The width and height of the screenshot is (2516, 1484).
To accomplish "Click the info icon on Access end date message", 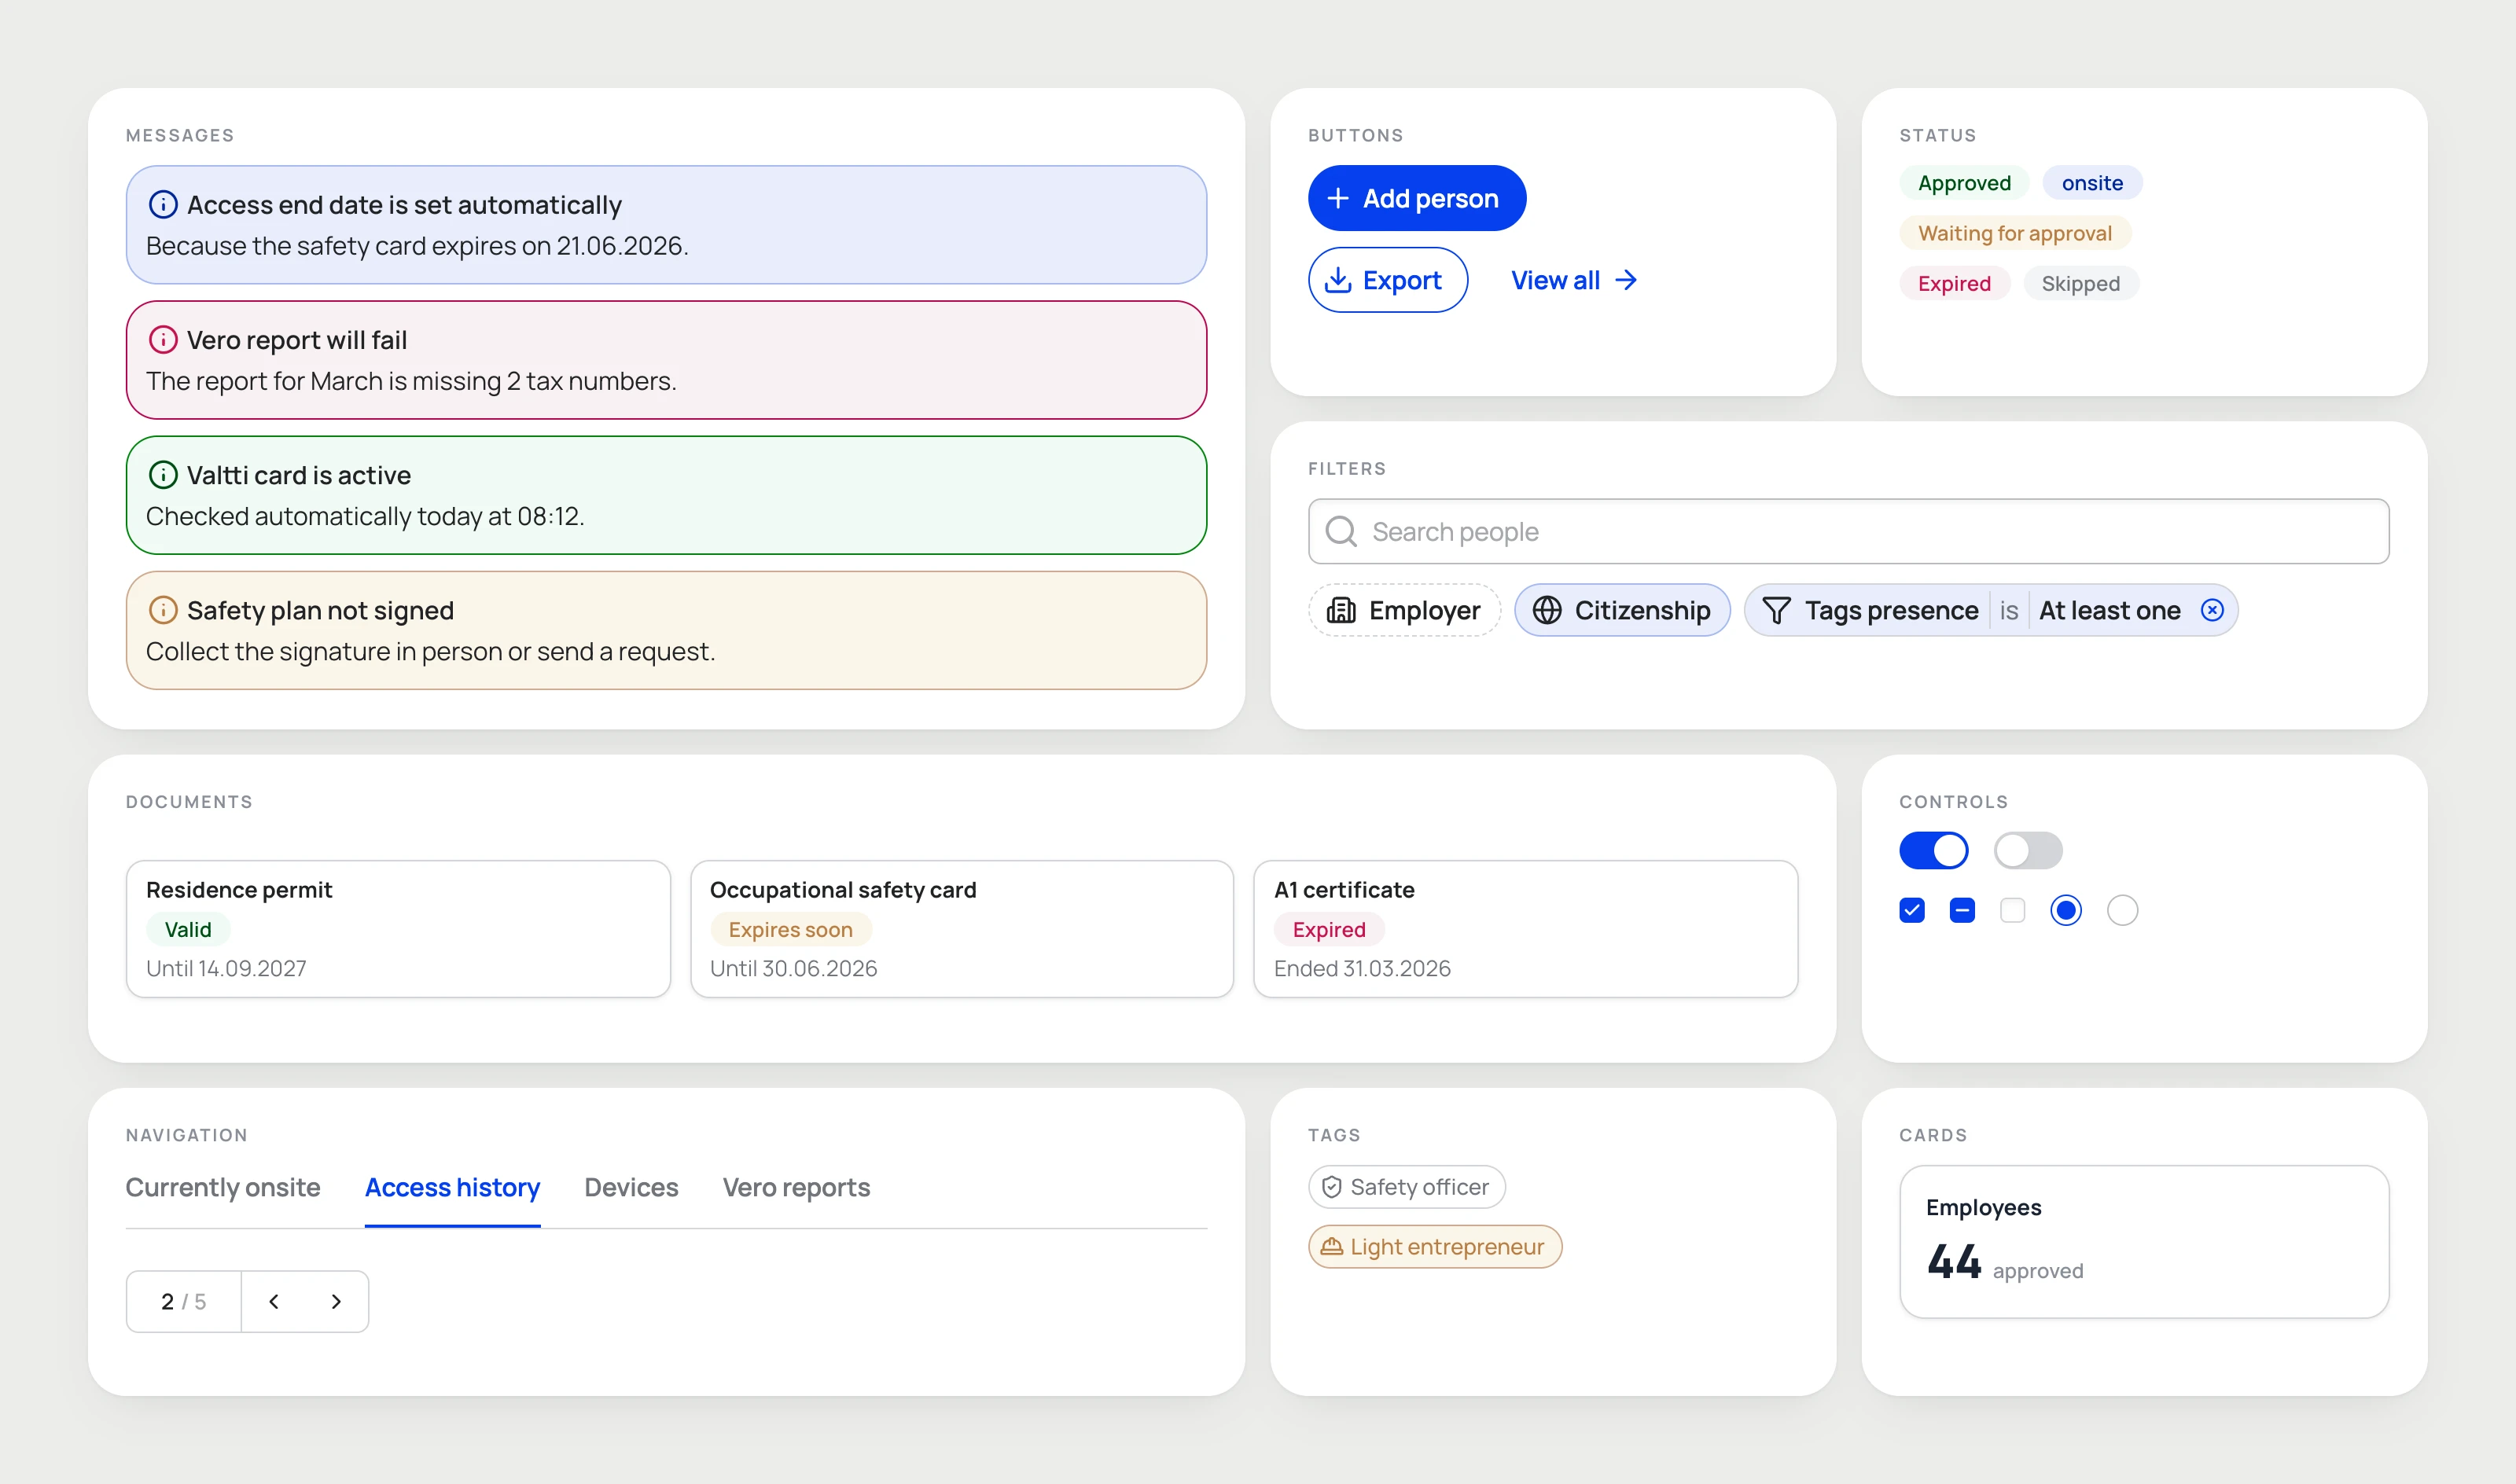I will tap(163, 205).
